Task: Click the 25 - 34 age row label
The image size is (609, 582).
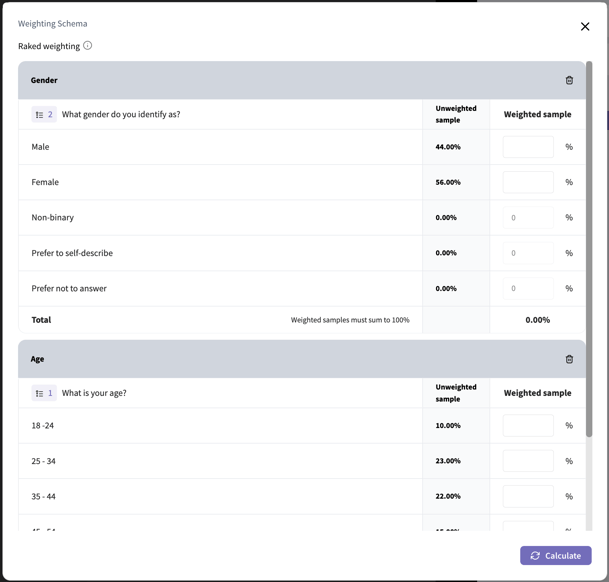Action: click(x=44, y=461)
